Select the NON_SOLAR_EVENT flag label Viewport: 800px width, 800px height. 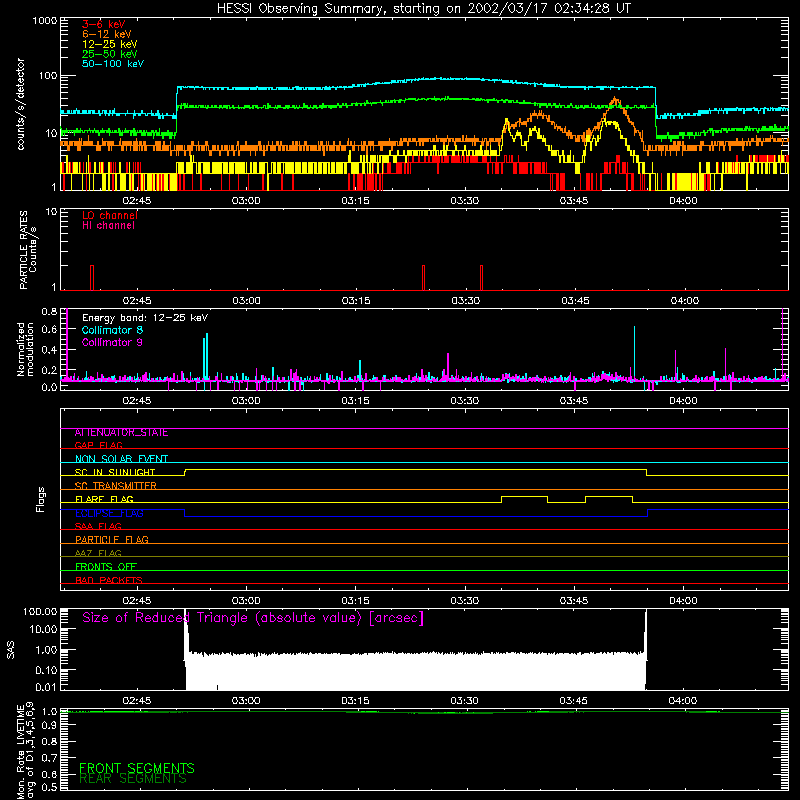pos(121,459)
